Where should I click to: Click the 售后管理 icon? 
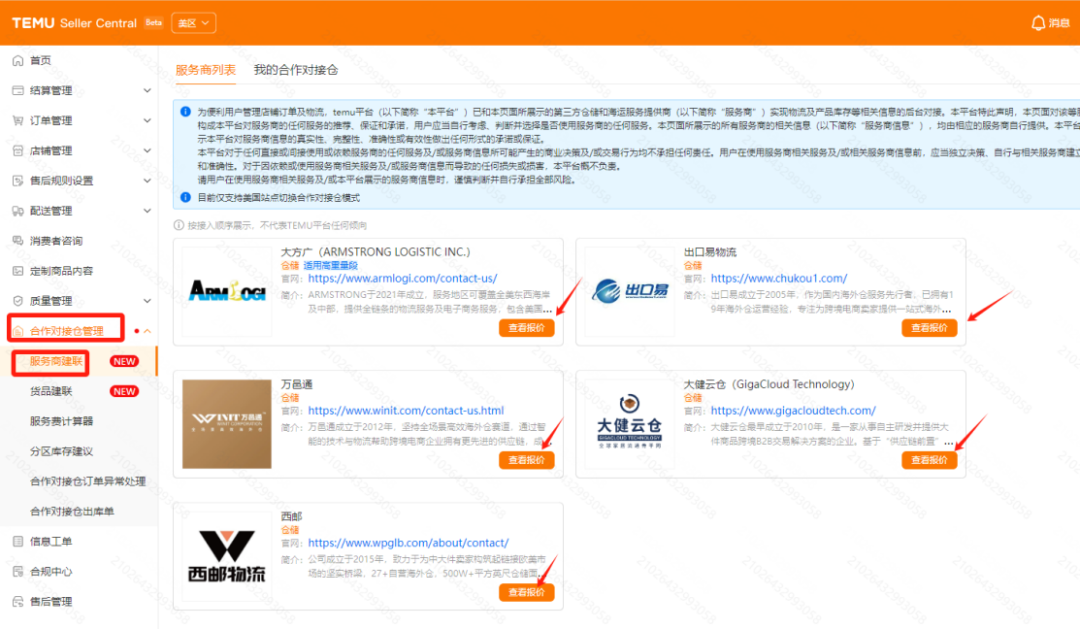tap(18, 601)
